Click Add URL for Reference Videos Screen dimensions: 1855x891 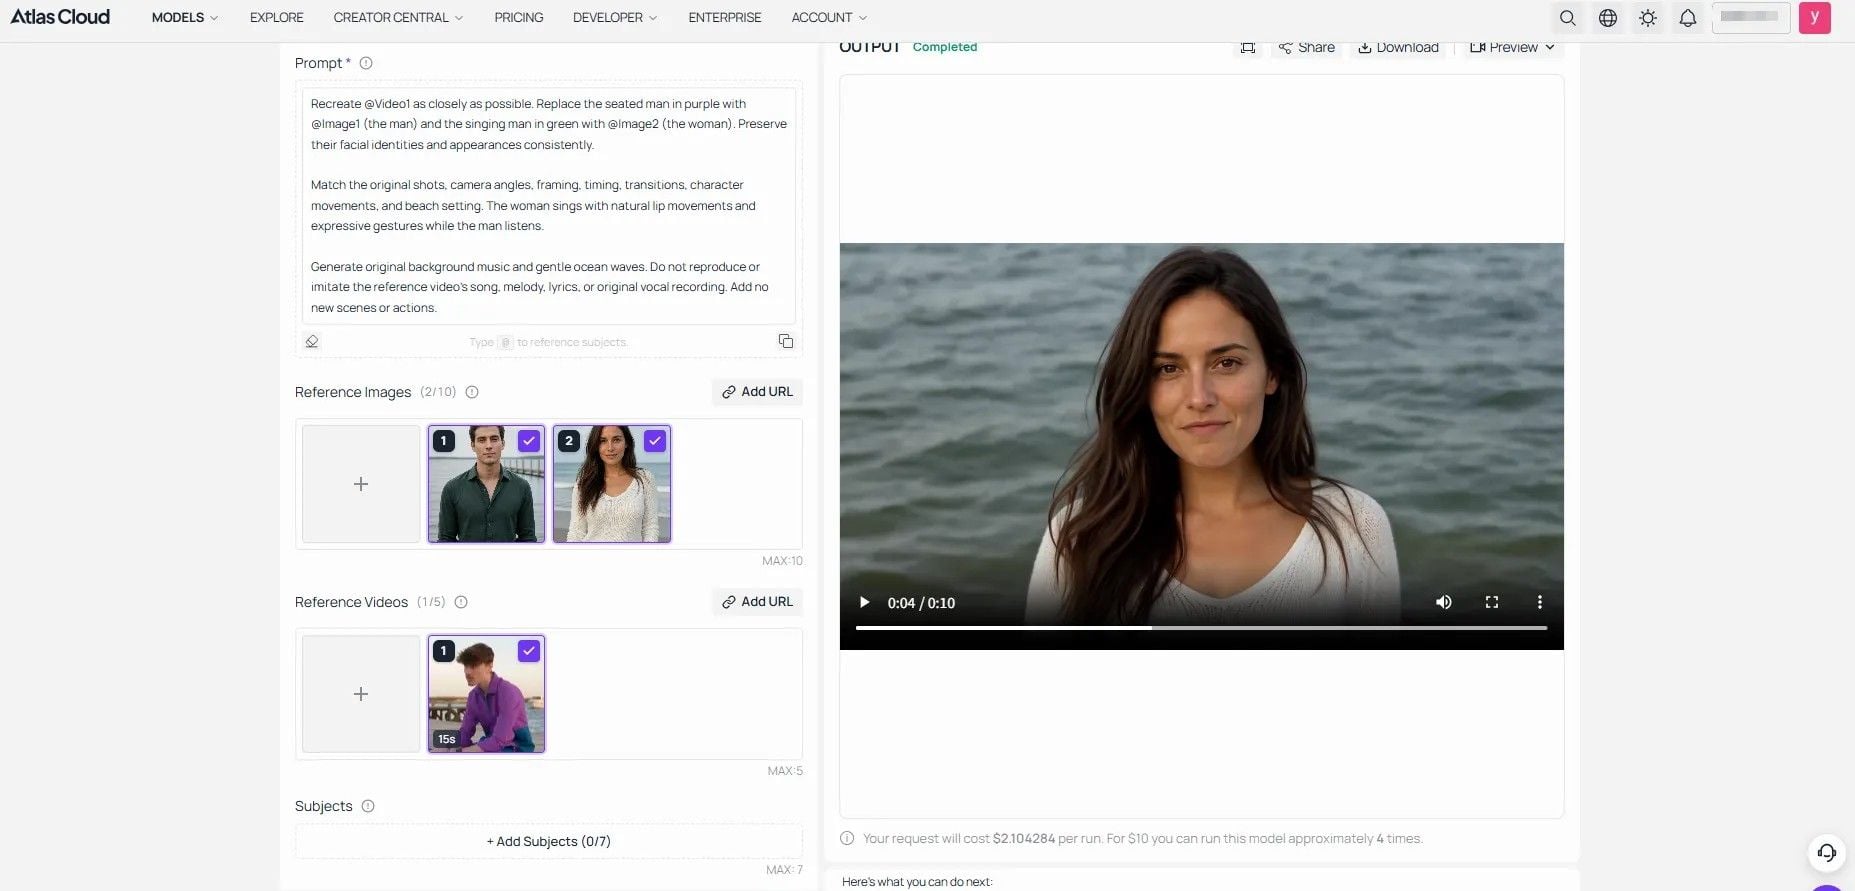tap(757, 602)
